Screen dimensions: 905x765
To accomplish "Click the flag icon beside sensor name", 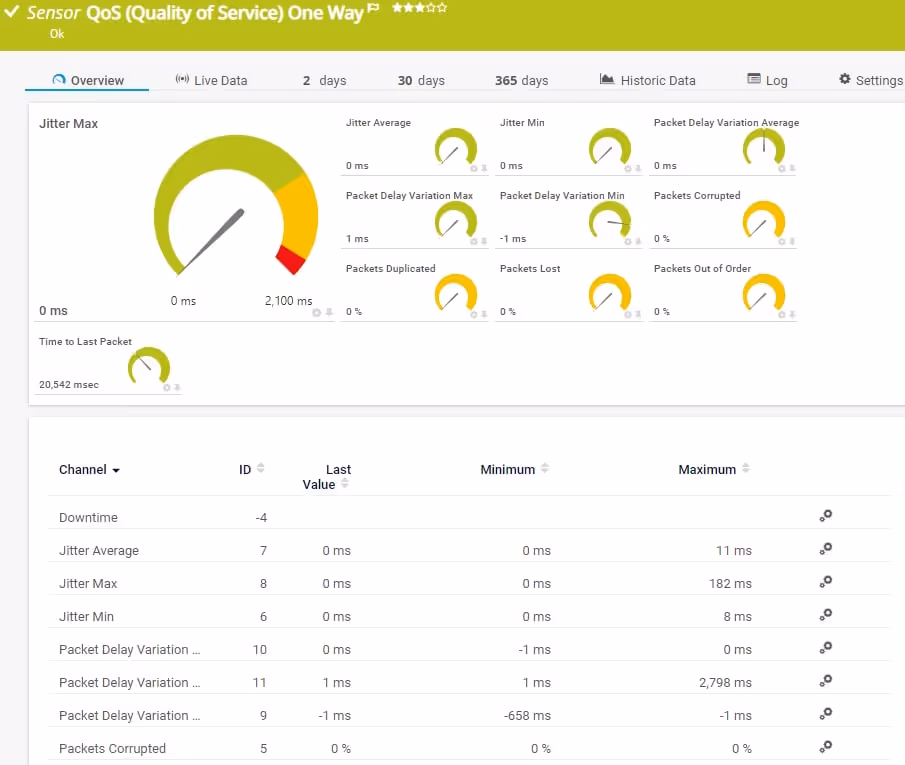I will click(373, 8).
